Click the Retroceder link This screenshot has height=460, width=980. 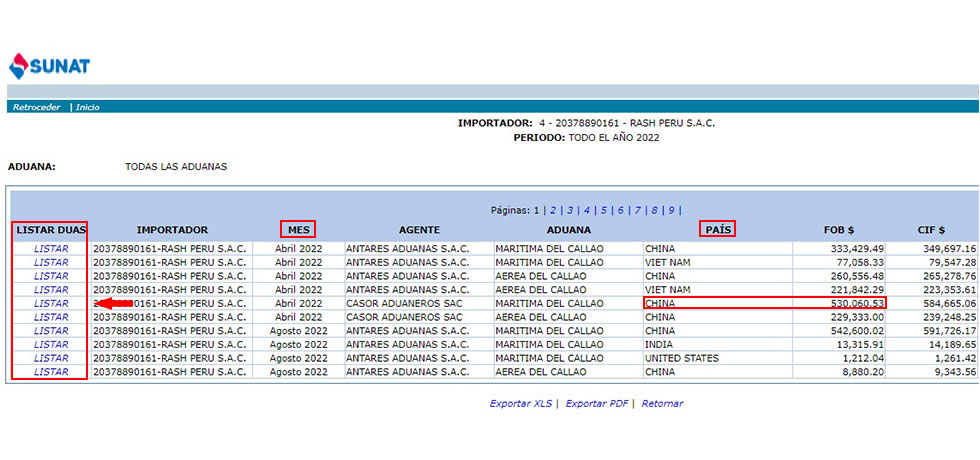[37, 107]
